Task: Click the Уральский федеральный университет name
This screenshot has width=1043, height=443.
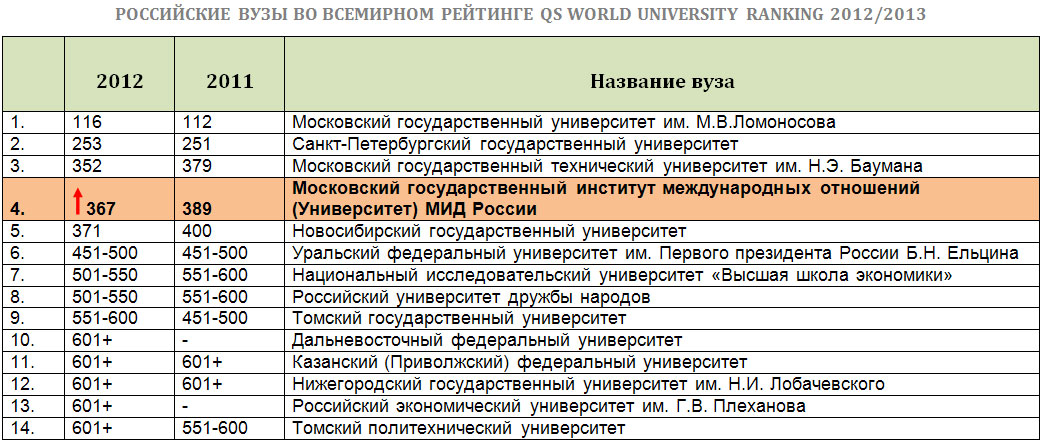Action: pos(655,253)
